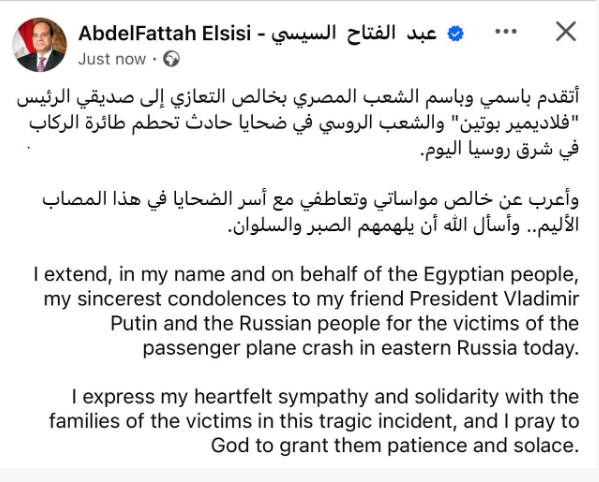Open AbdelFattah Elsisi's profile picture
This screenshot has width=599, height=482.
(40, 45)
